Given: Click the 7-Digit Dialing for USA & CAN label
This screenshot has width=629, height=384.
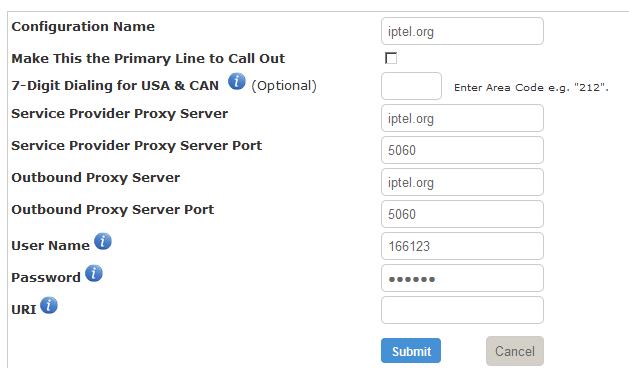Looking at the screenshot, I should pos(115,85).
